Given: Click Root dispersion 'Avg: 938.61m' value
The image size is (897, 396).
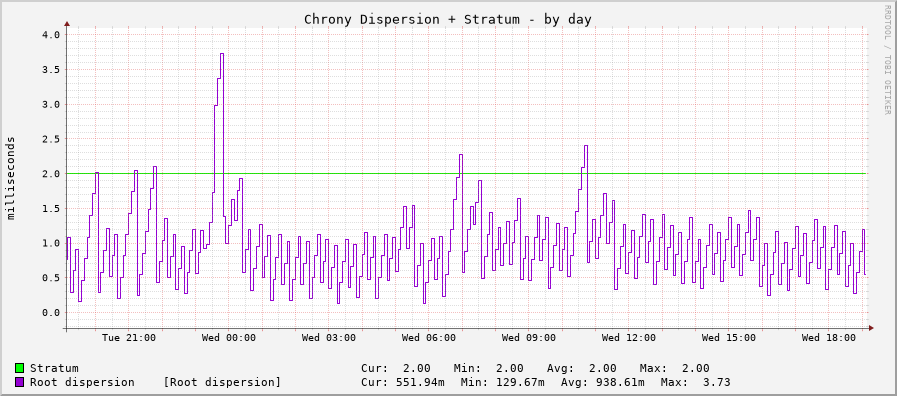Looking at the screenshot, I should (602, 382).
